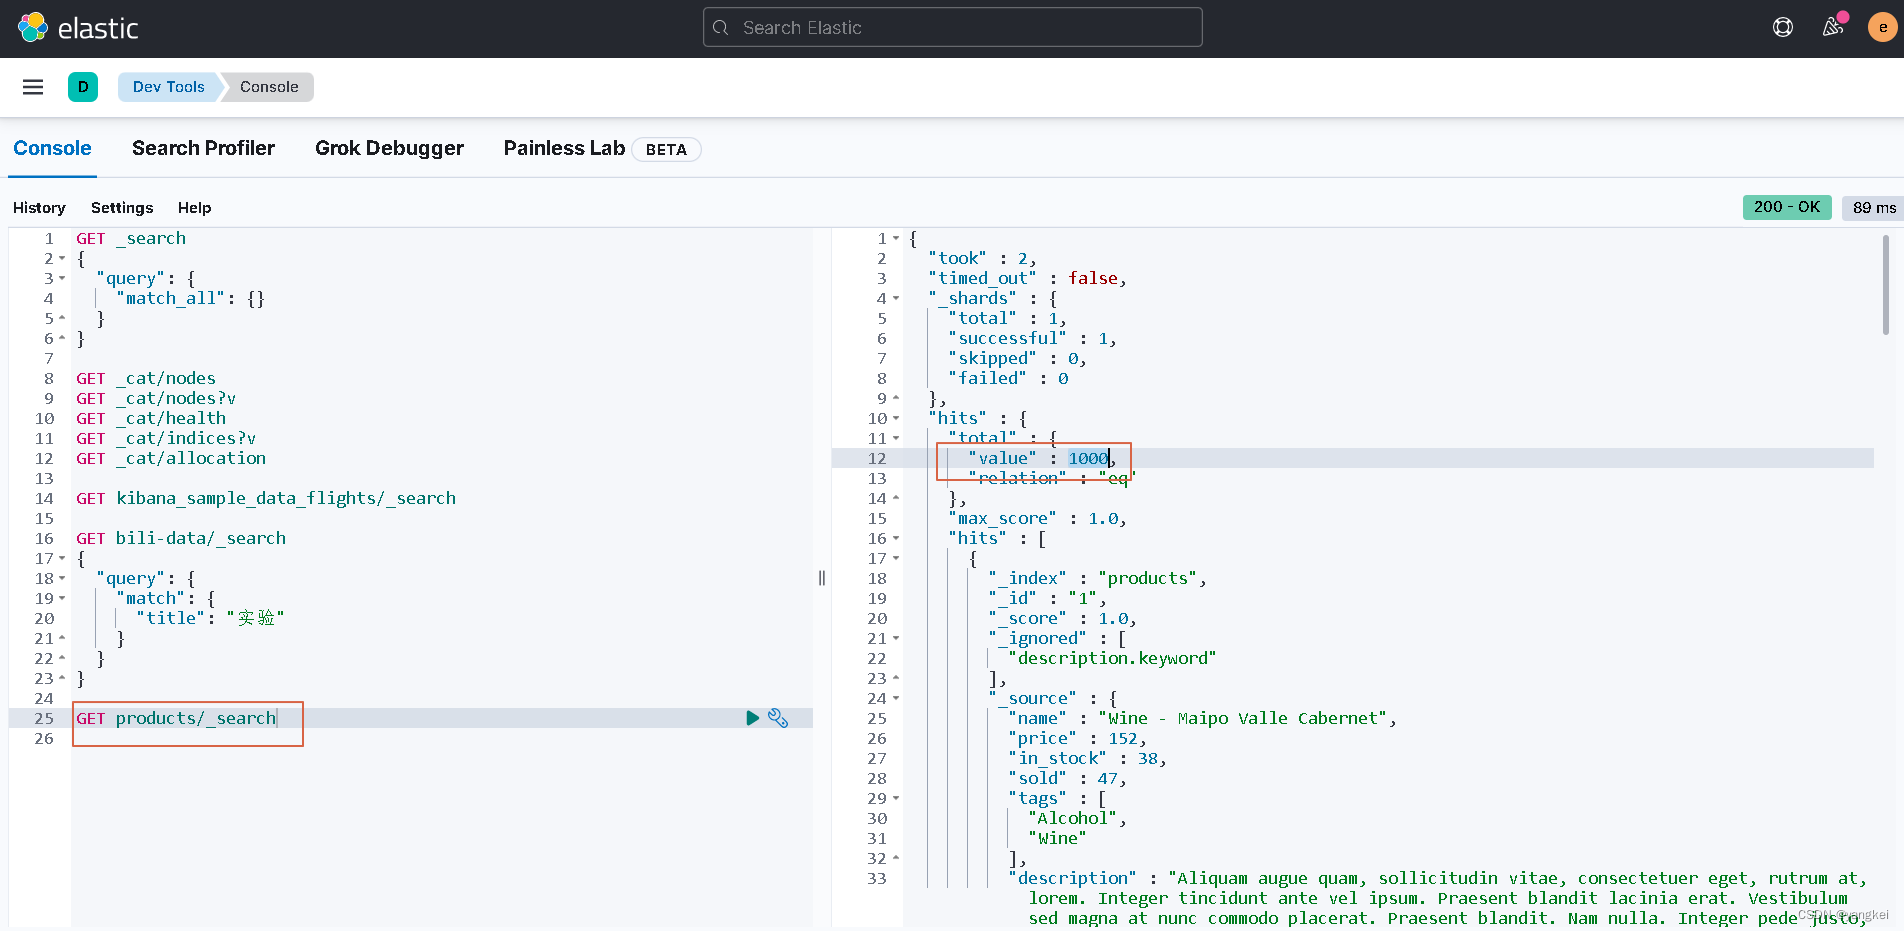Click the Console breadcrumb

point(269,87)
